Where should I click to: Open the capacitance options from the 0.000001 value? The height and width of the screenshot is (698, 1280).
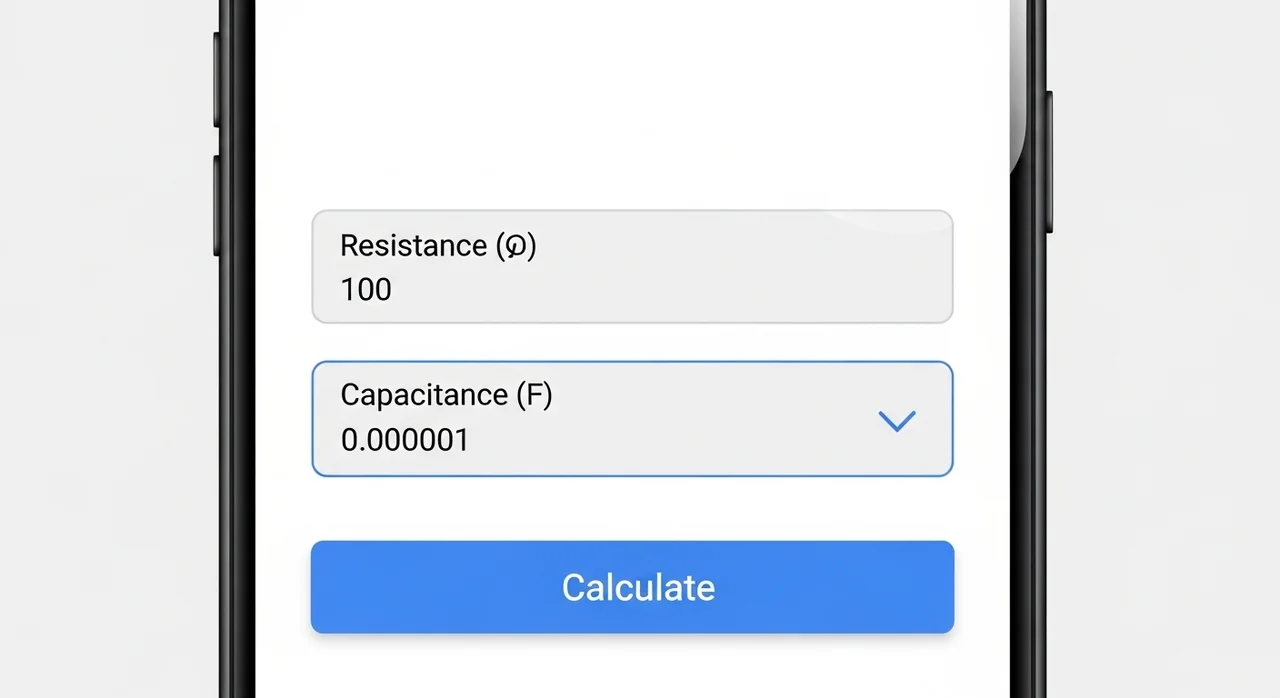pos(405,440)
